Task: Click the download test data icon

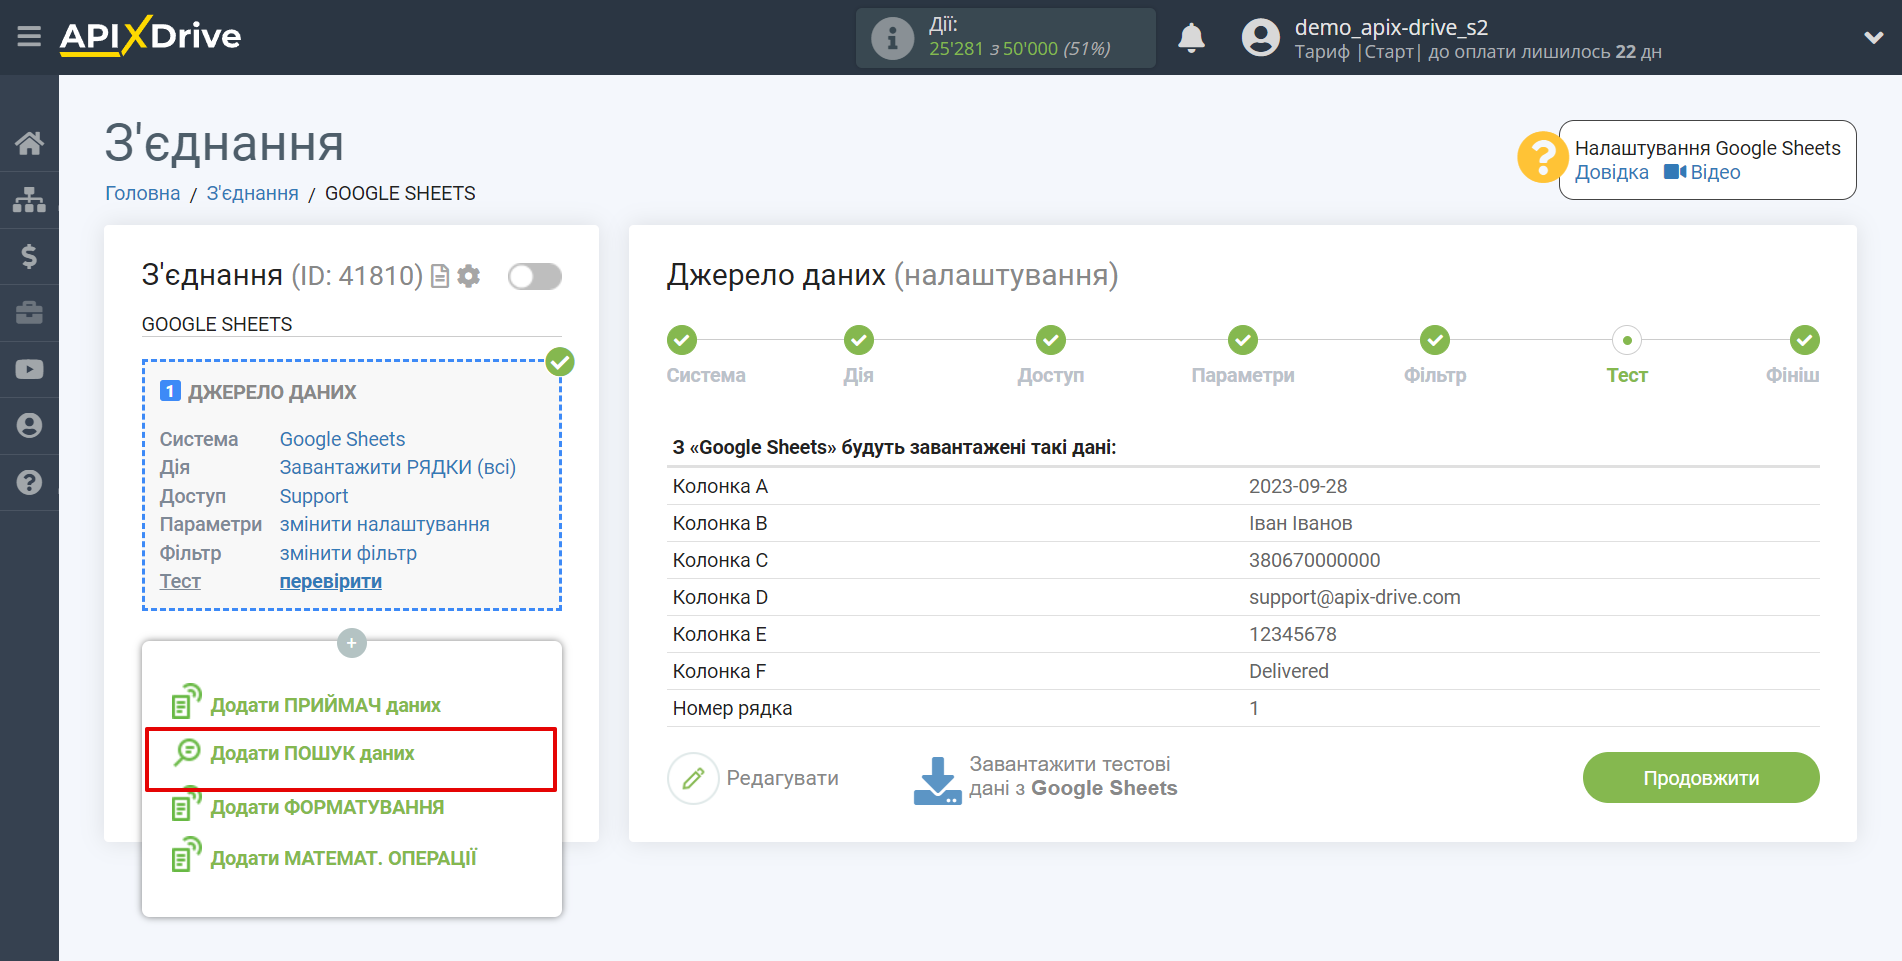Action: tap(937, 780)
